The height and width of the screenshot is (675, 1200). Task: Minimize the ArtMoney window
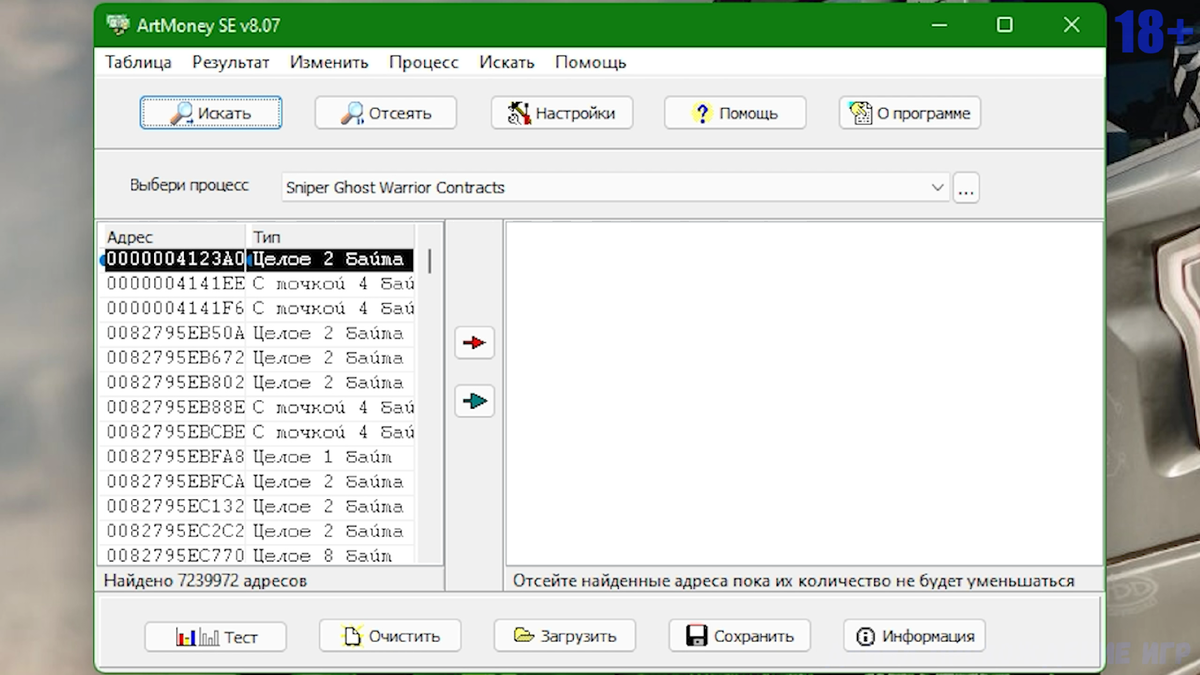point(940,25)
